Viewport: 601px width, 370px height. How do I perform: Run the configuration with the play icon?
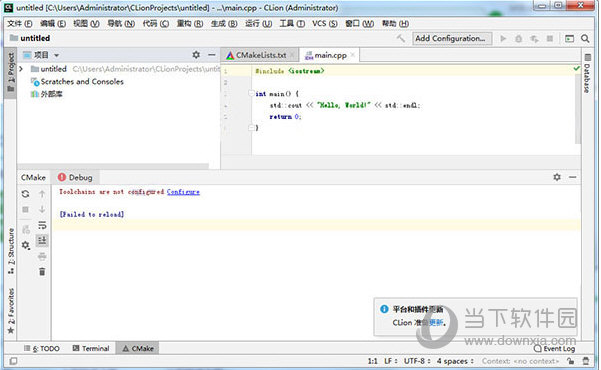(503, 38)
